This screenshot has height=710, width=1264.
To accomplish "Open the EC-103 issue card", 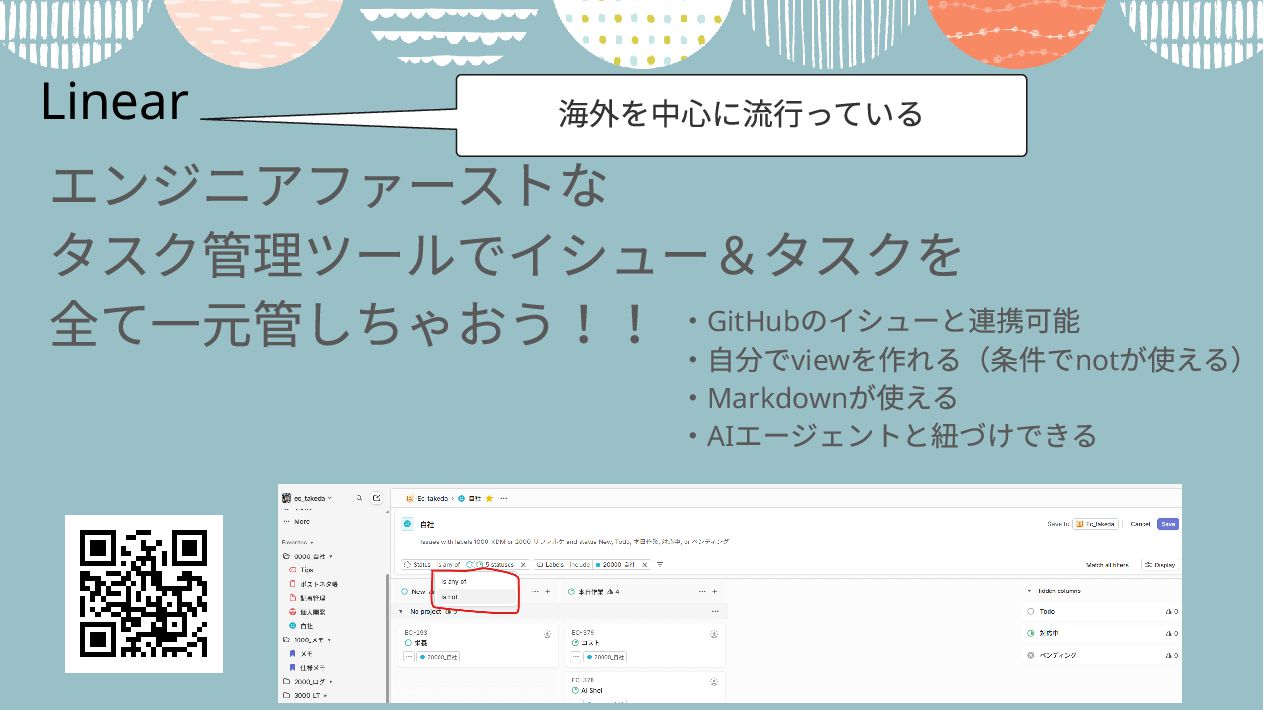I will click(478, 645).
